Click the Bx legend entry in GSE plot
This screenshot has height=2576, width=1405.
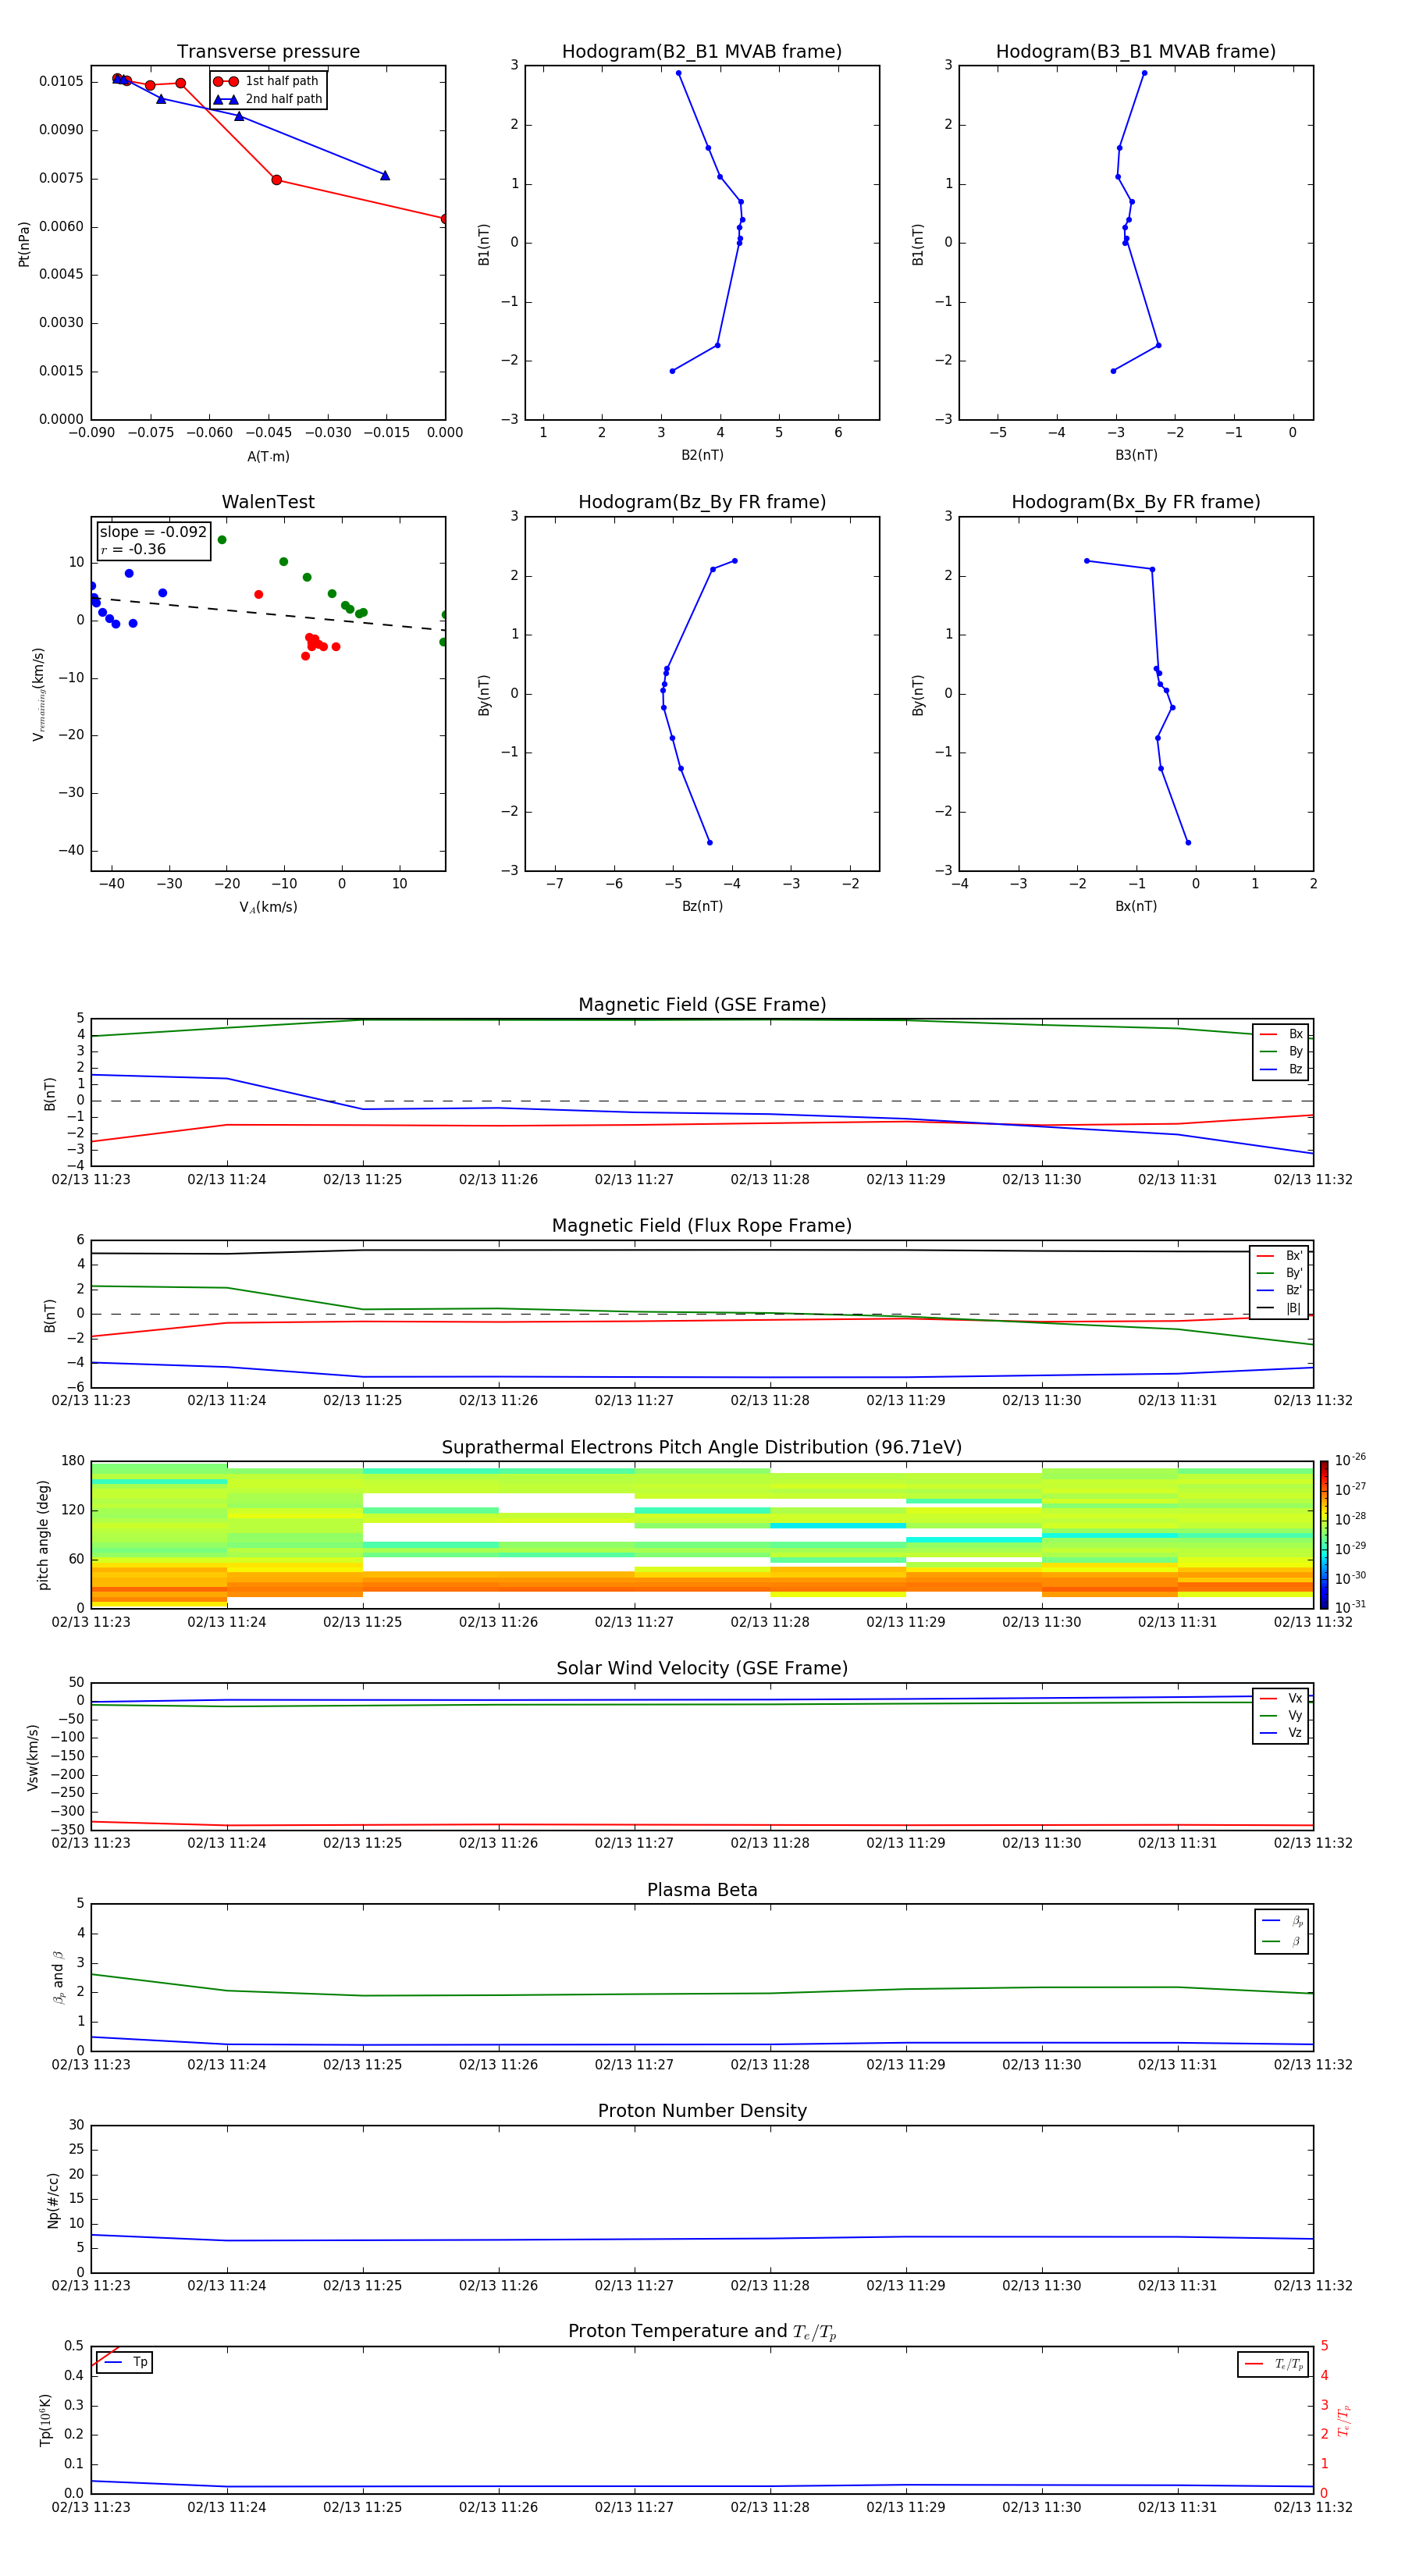(1281, 1034)
